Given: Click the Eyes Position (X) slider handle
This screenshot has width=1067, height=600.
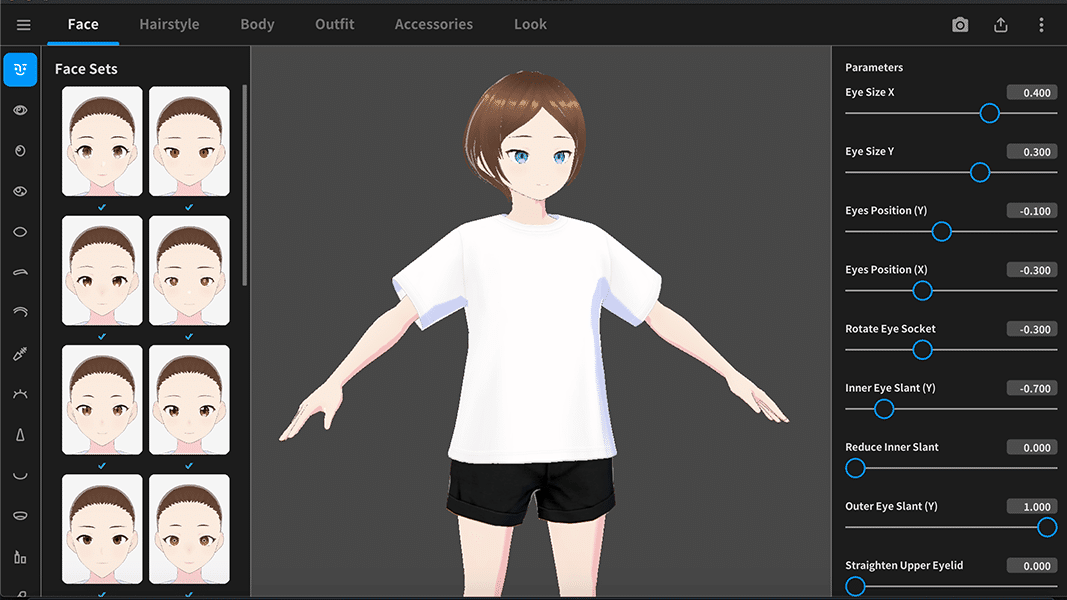Looking at the screenshot, I should [x=922, y=291].
